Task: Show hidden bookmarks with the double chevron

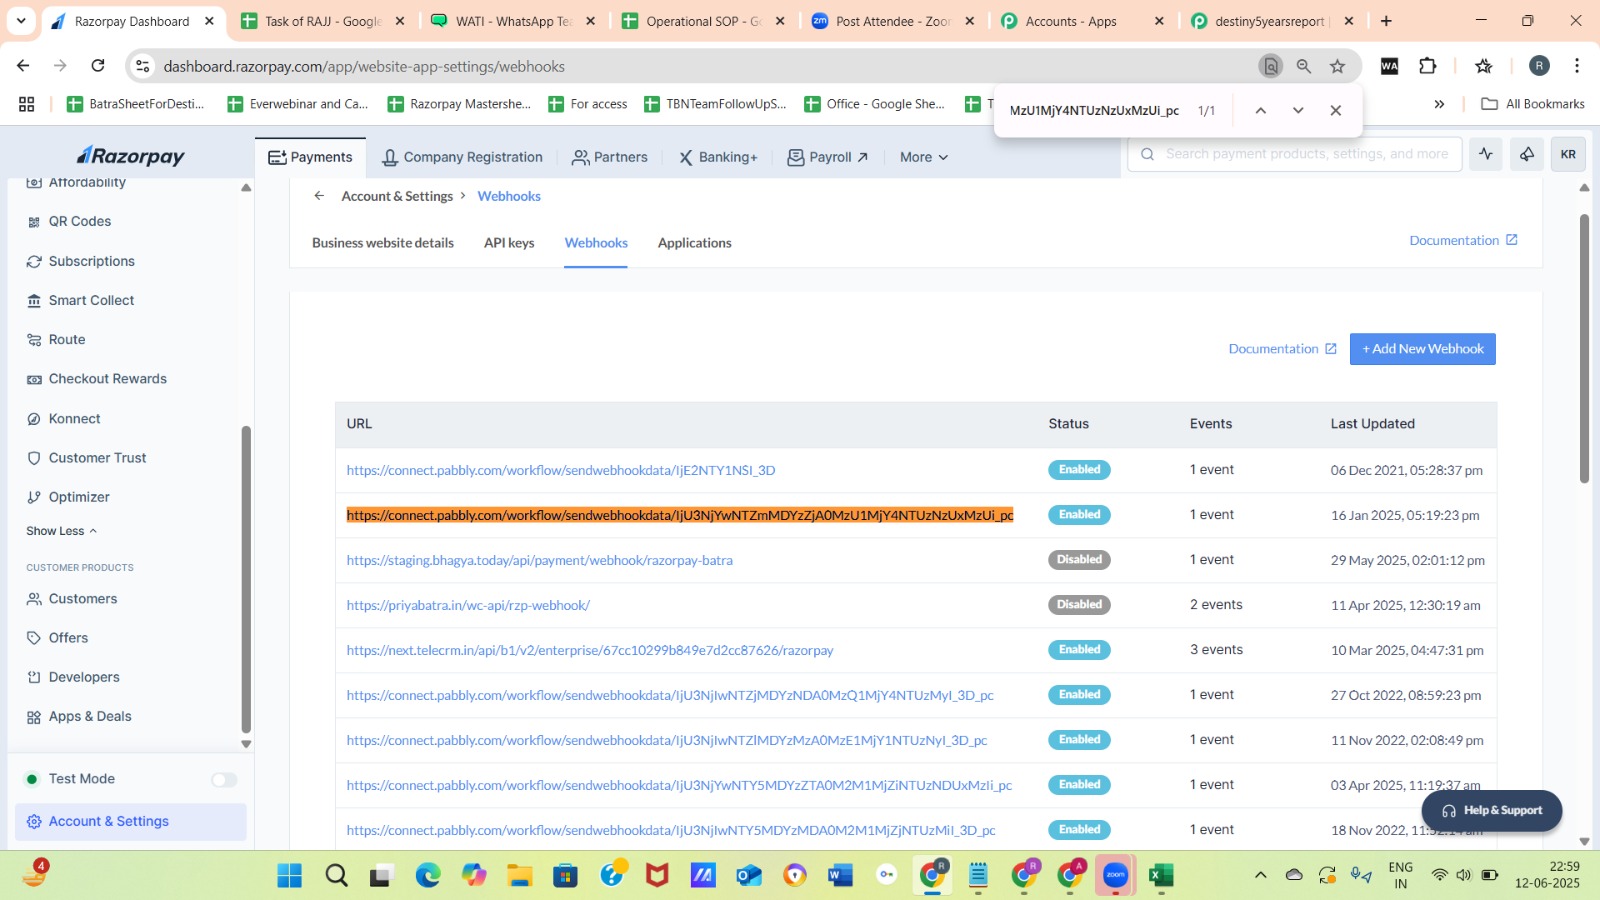Action: pyautogui.click(x=1439, y=104)
